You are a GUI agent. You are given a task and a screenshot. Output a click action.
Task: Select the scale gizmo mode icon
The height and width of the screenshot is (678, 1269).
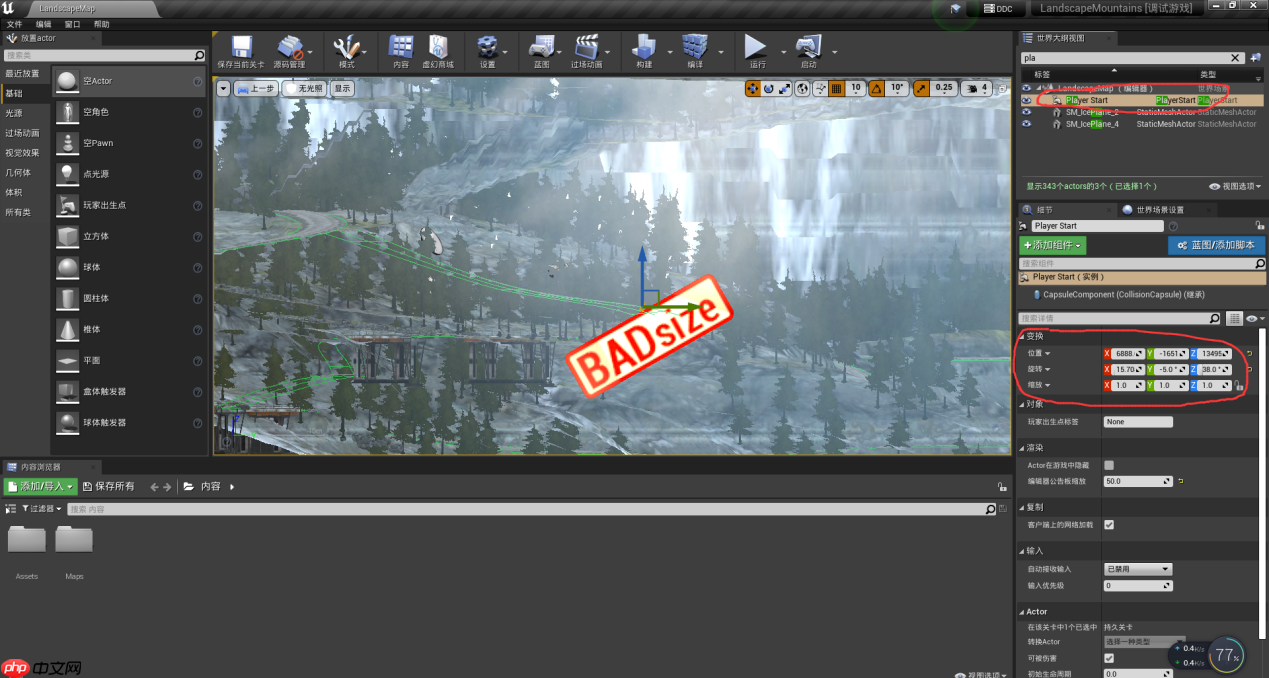(x=783, y=88)
